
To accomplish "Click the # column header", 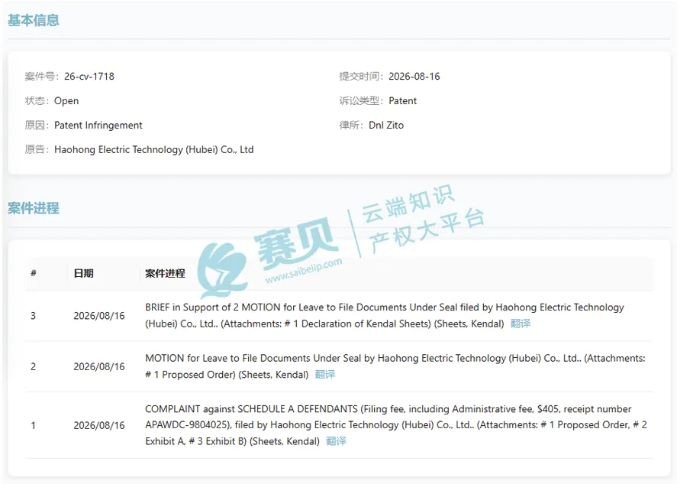I will click(x=33, y=273).
